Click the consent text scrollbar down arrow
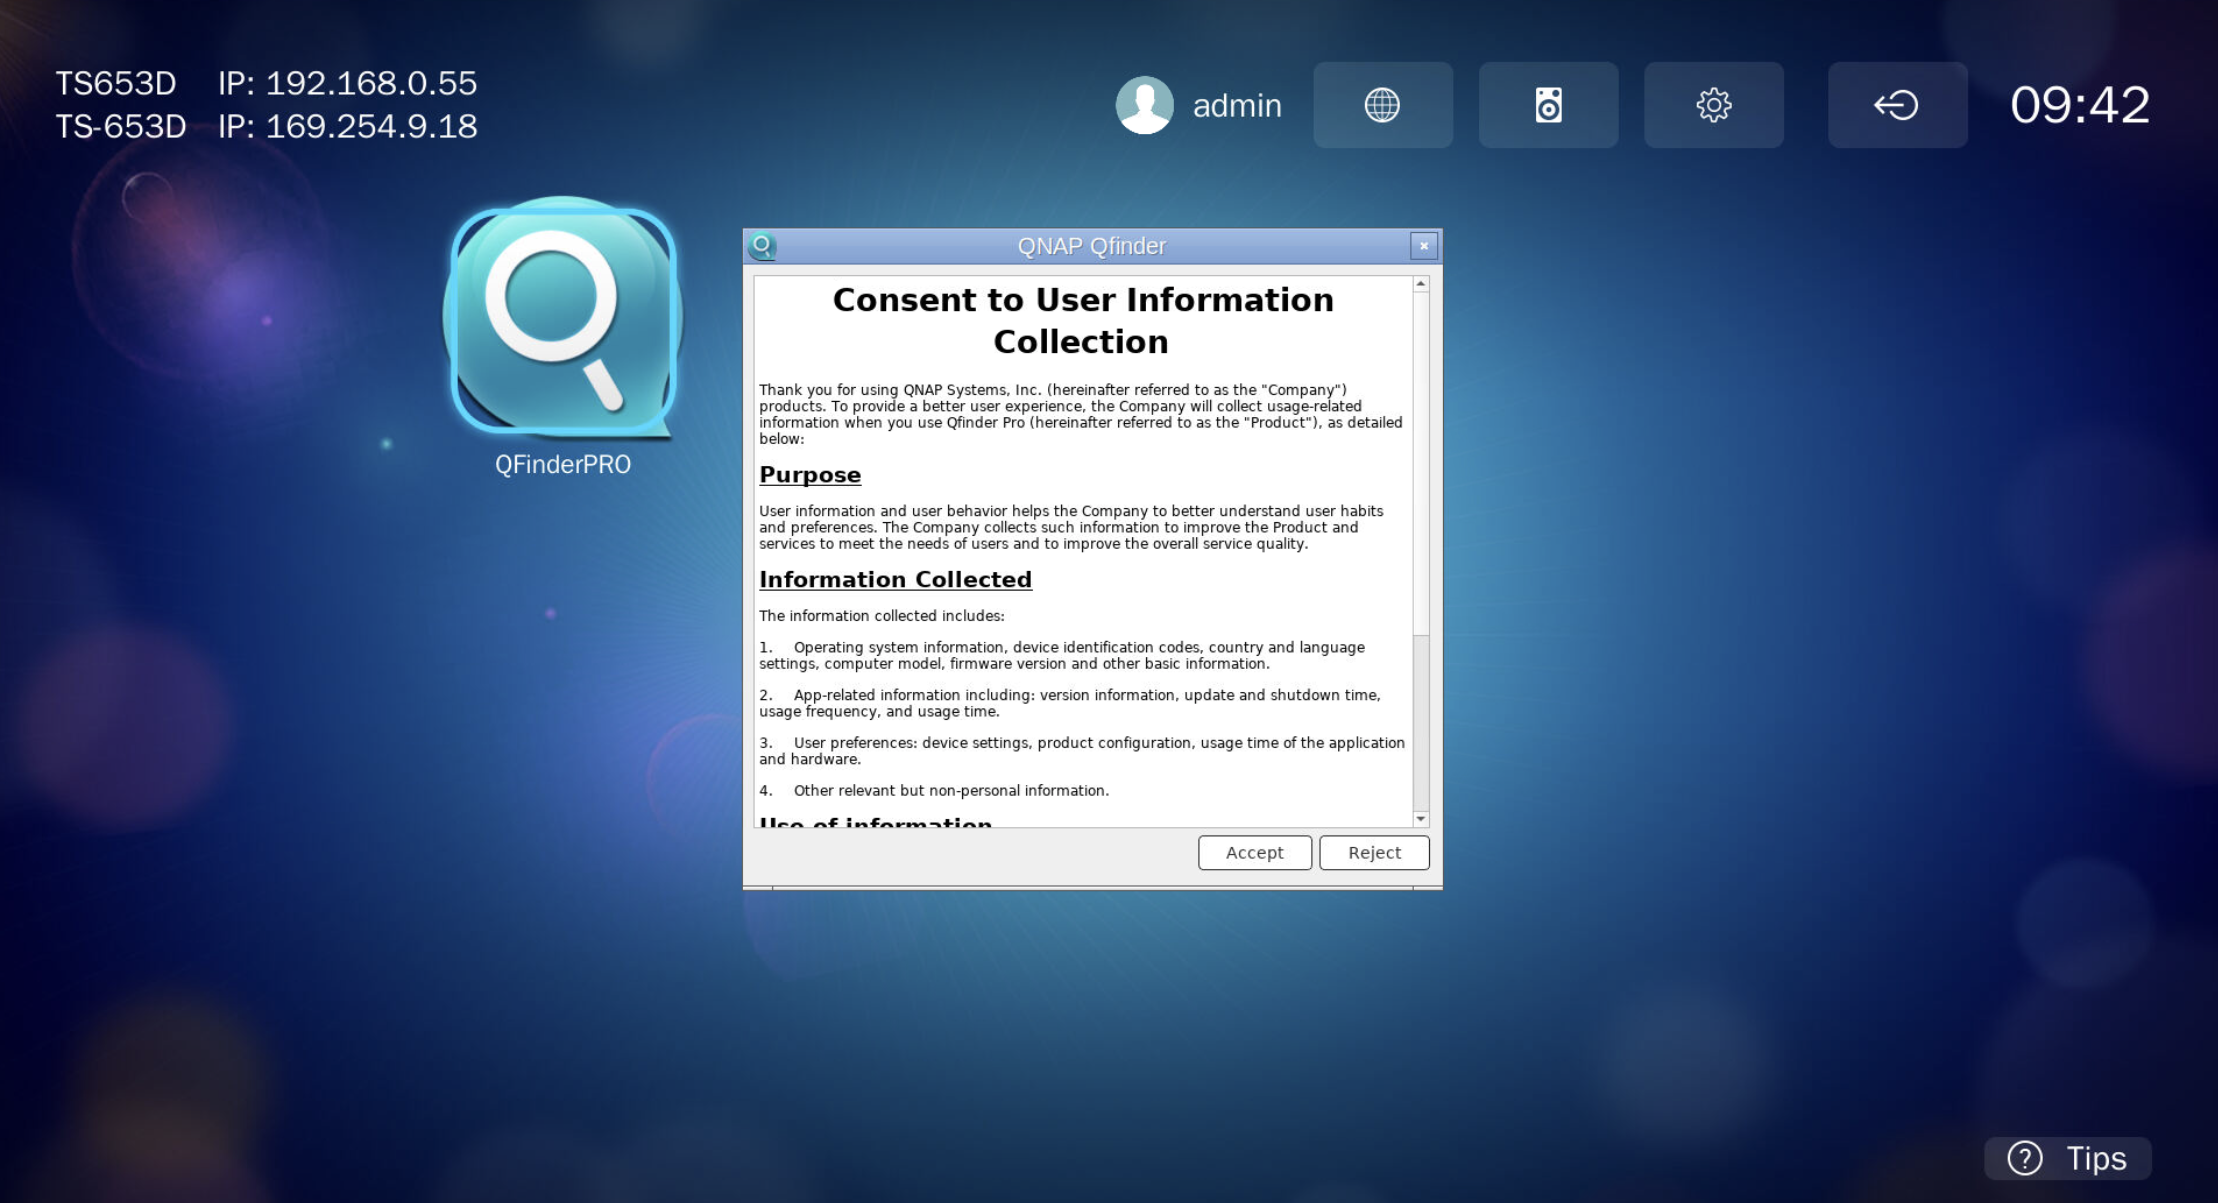 pos(1420,819)
